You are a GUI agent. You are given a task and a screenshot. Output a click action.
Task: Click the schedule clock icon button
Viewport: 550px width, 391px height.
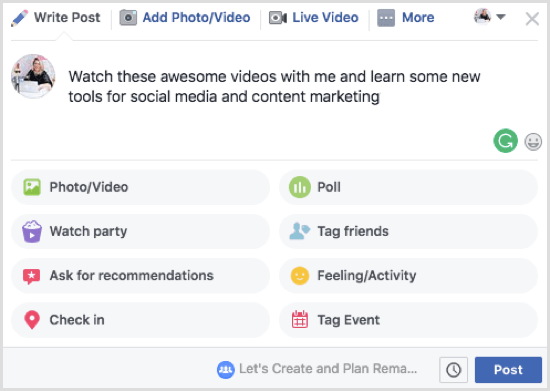[x=453, y=370]
